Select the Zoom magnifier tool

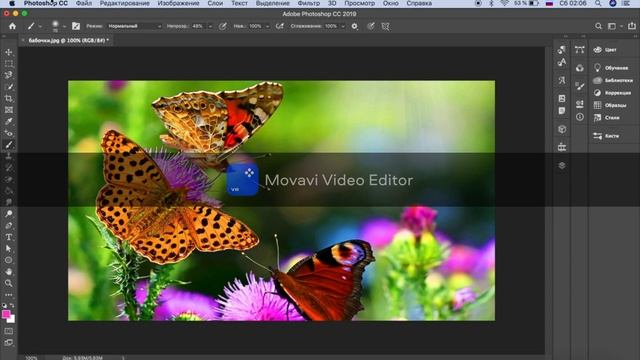9,283
